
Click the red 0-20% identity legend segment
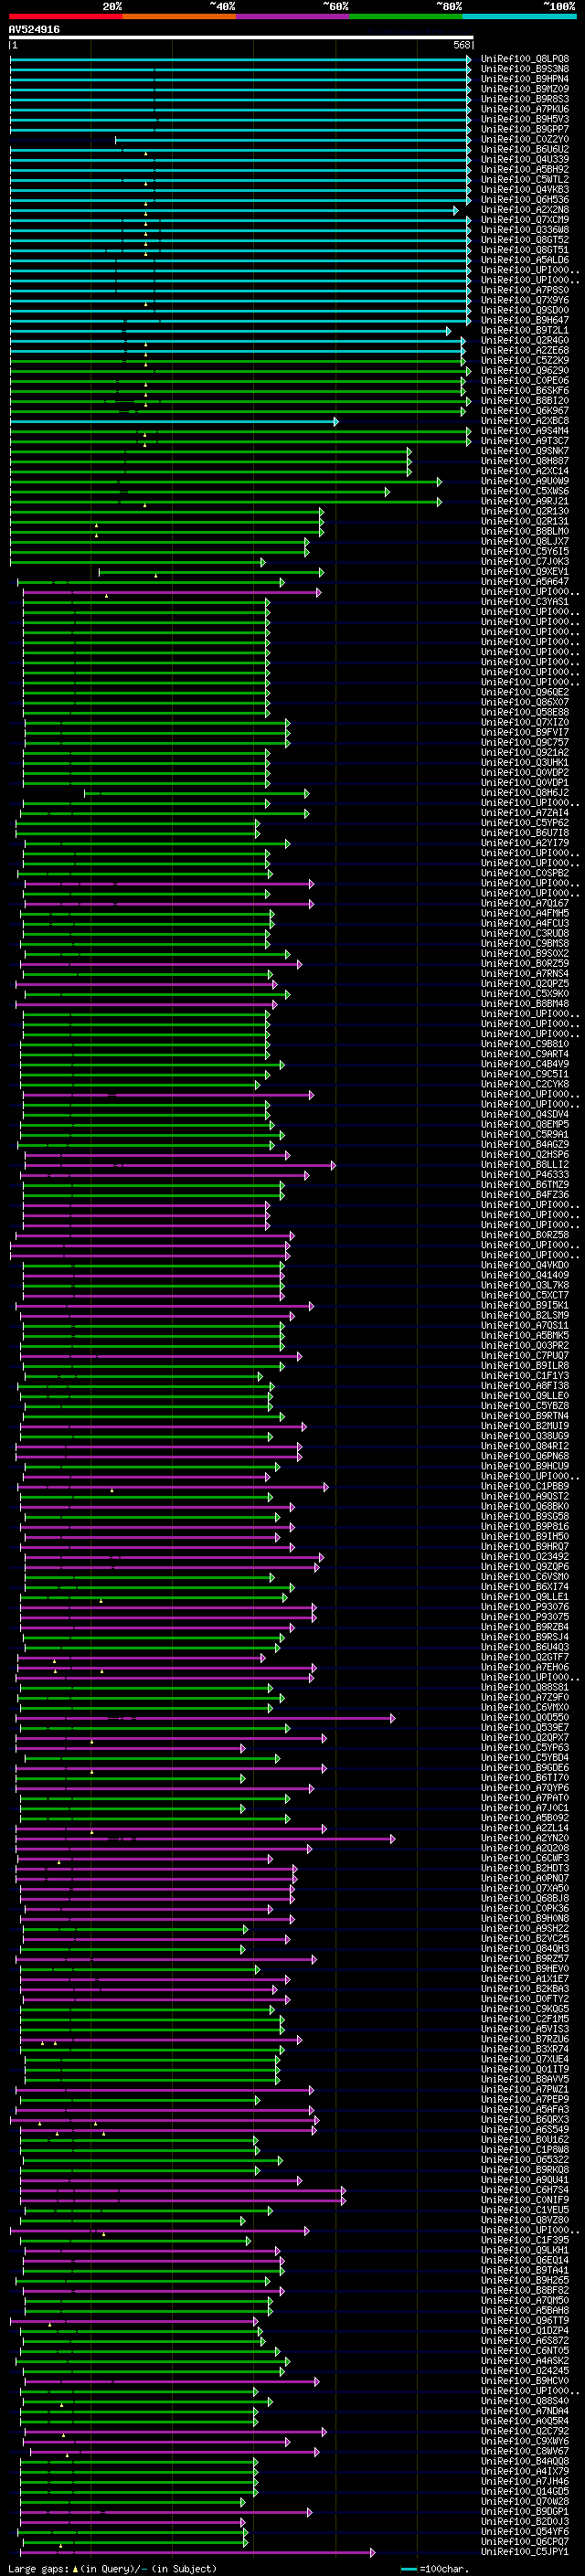point(65,17)
